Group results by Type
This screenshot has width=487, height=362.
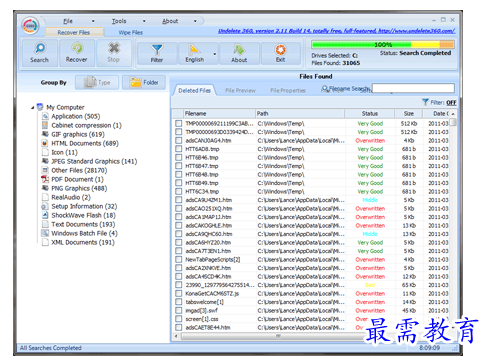point(97,82)
